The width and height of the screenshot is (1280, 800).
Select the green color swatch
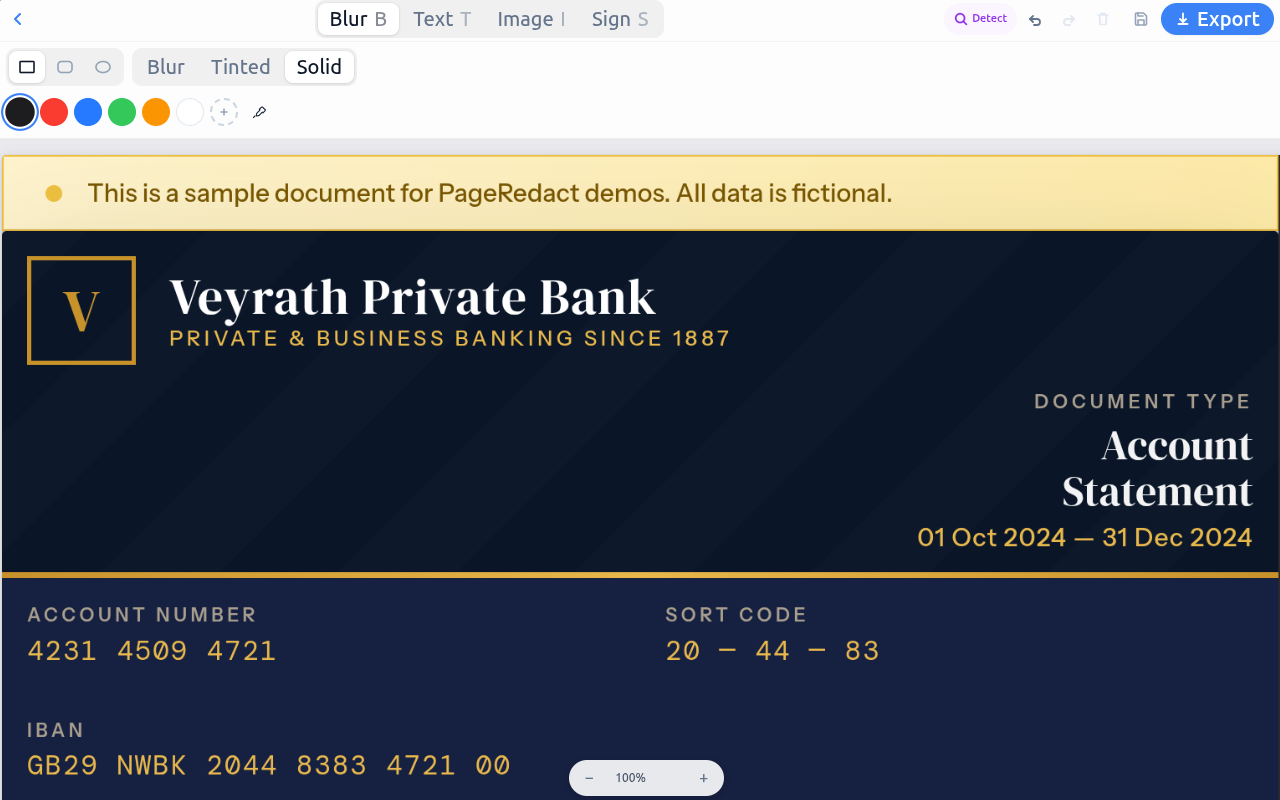click(122, 112)
